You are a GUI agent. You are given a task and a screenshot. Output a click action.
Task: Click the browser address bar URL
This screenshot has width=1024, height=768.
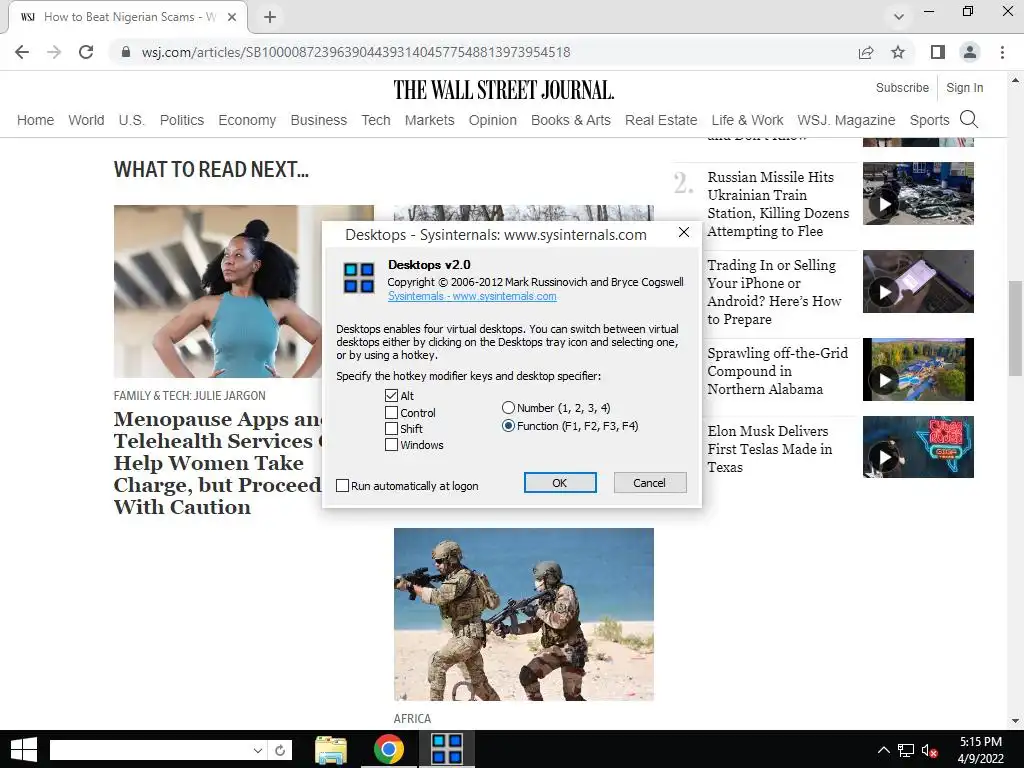tap(356, 52)
